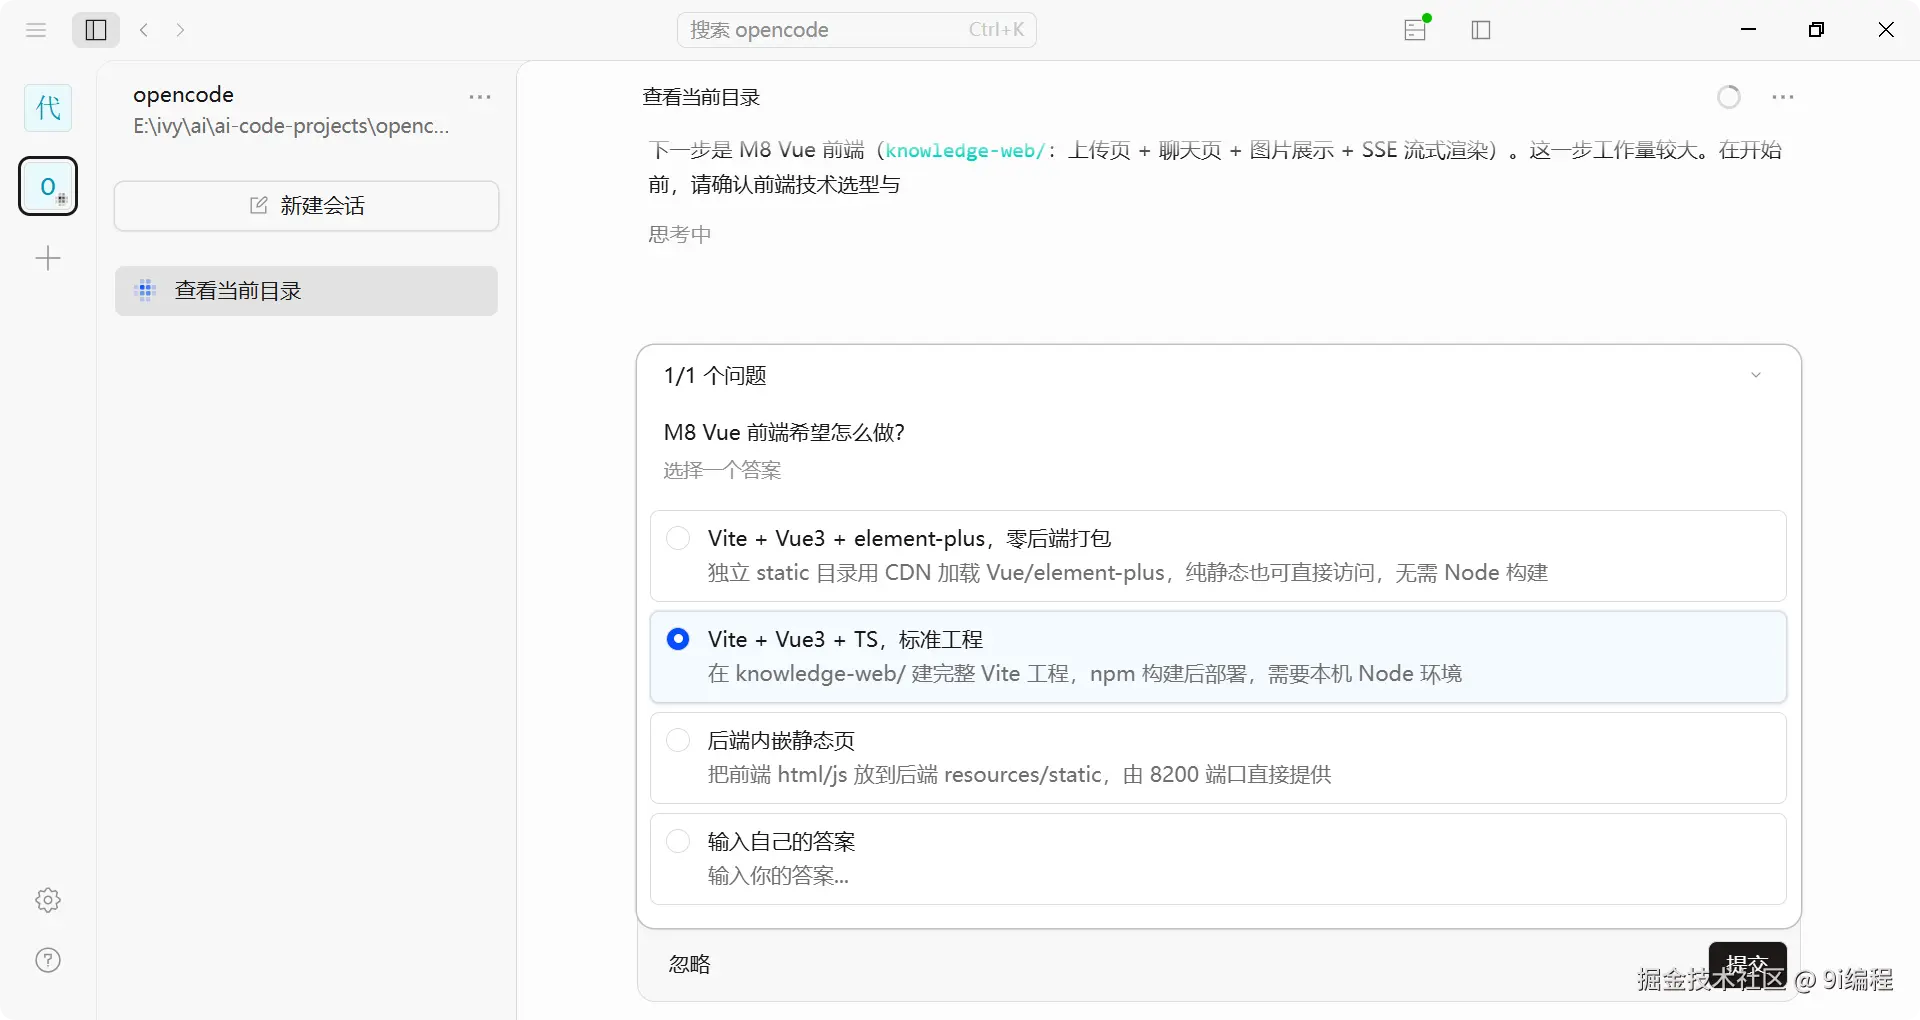The width and height of the screenshot is (1920, 1020).
Task: Click the 输入你的答案 text field
Action: click(x=778, y=876)
